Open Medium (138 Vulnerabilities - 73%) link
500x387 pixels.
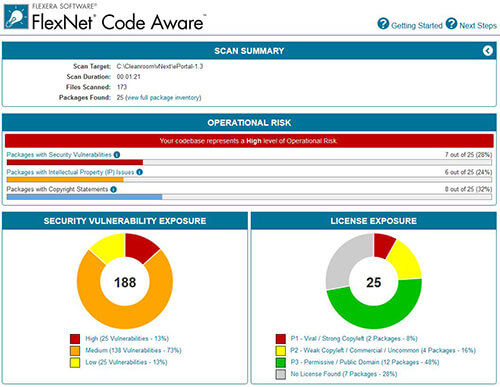(133, 350)
